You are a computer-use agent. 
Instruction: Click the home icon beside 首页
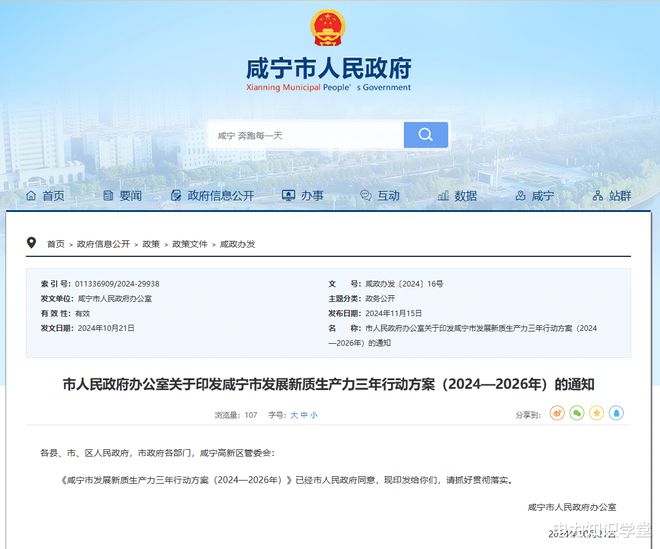click(31, 195)
